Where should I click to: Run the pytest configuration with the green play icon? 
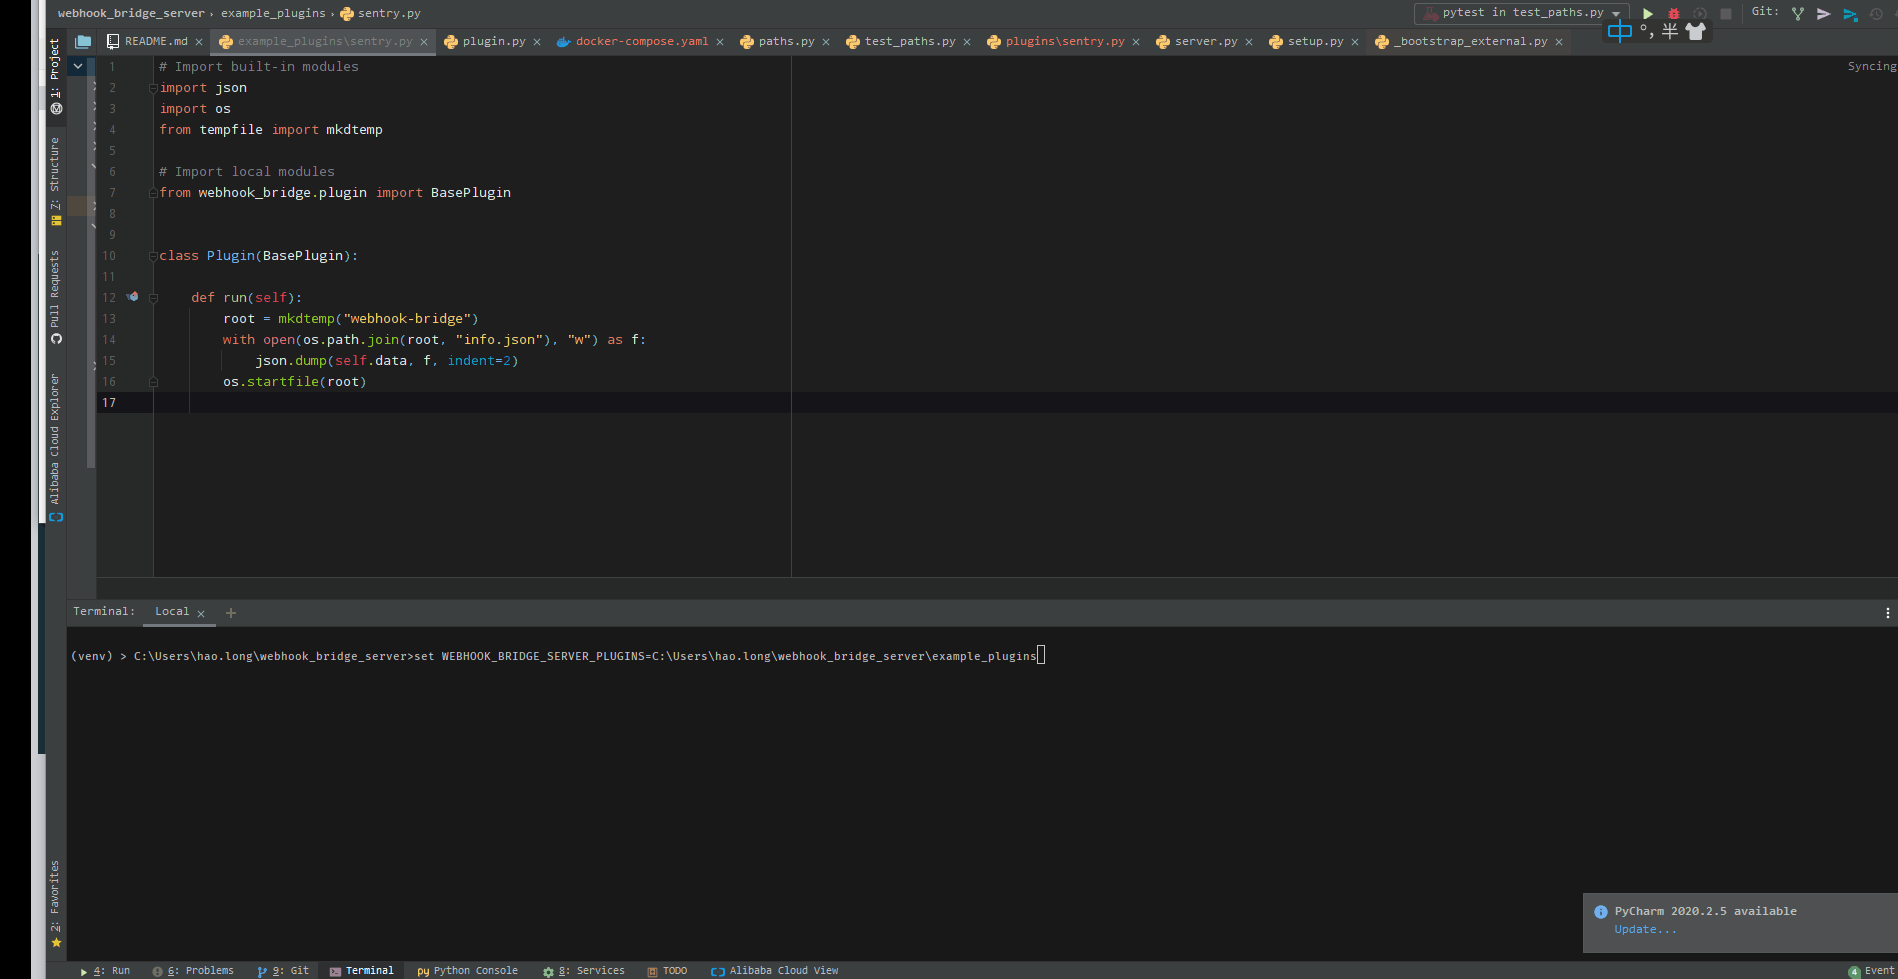point(1648,13)
